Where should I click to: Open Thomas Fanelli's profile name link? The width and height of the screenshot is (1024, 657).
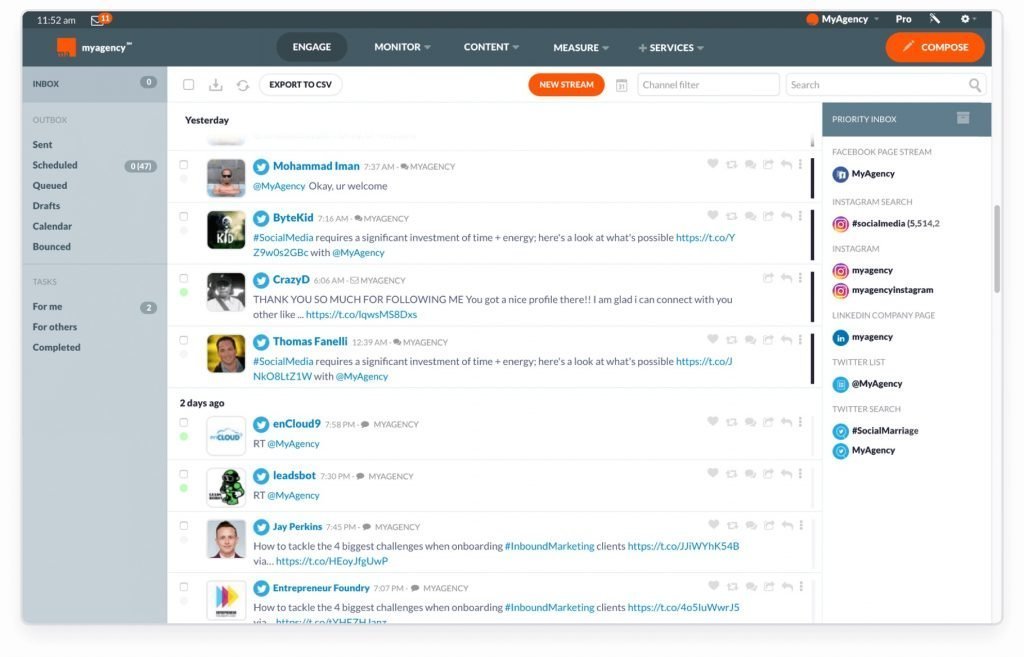(x=310, y=342)
